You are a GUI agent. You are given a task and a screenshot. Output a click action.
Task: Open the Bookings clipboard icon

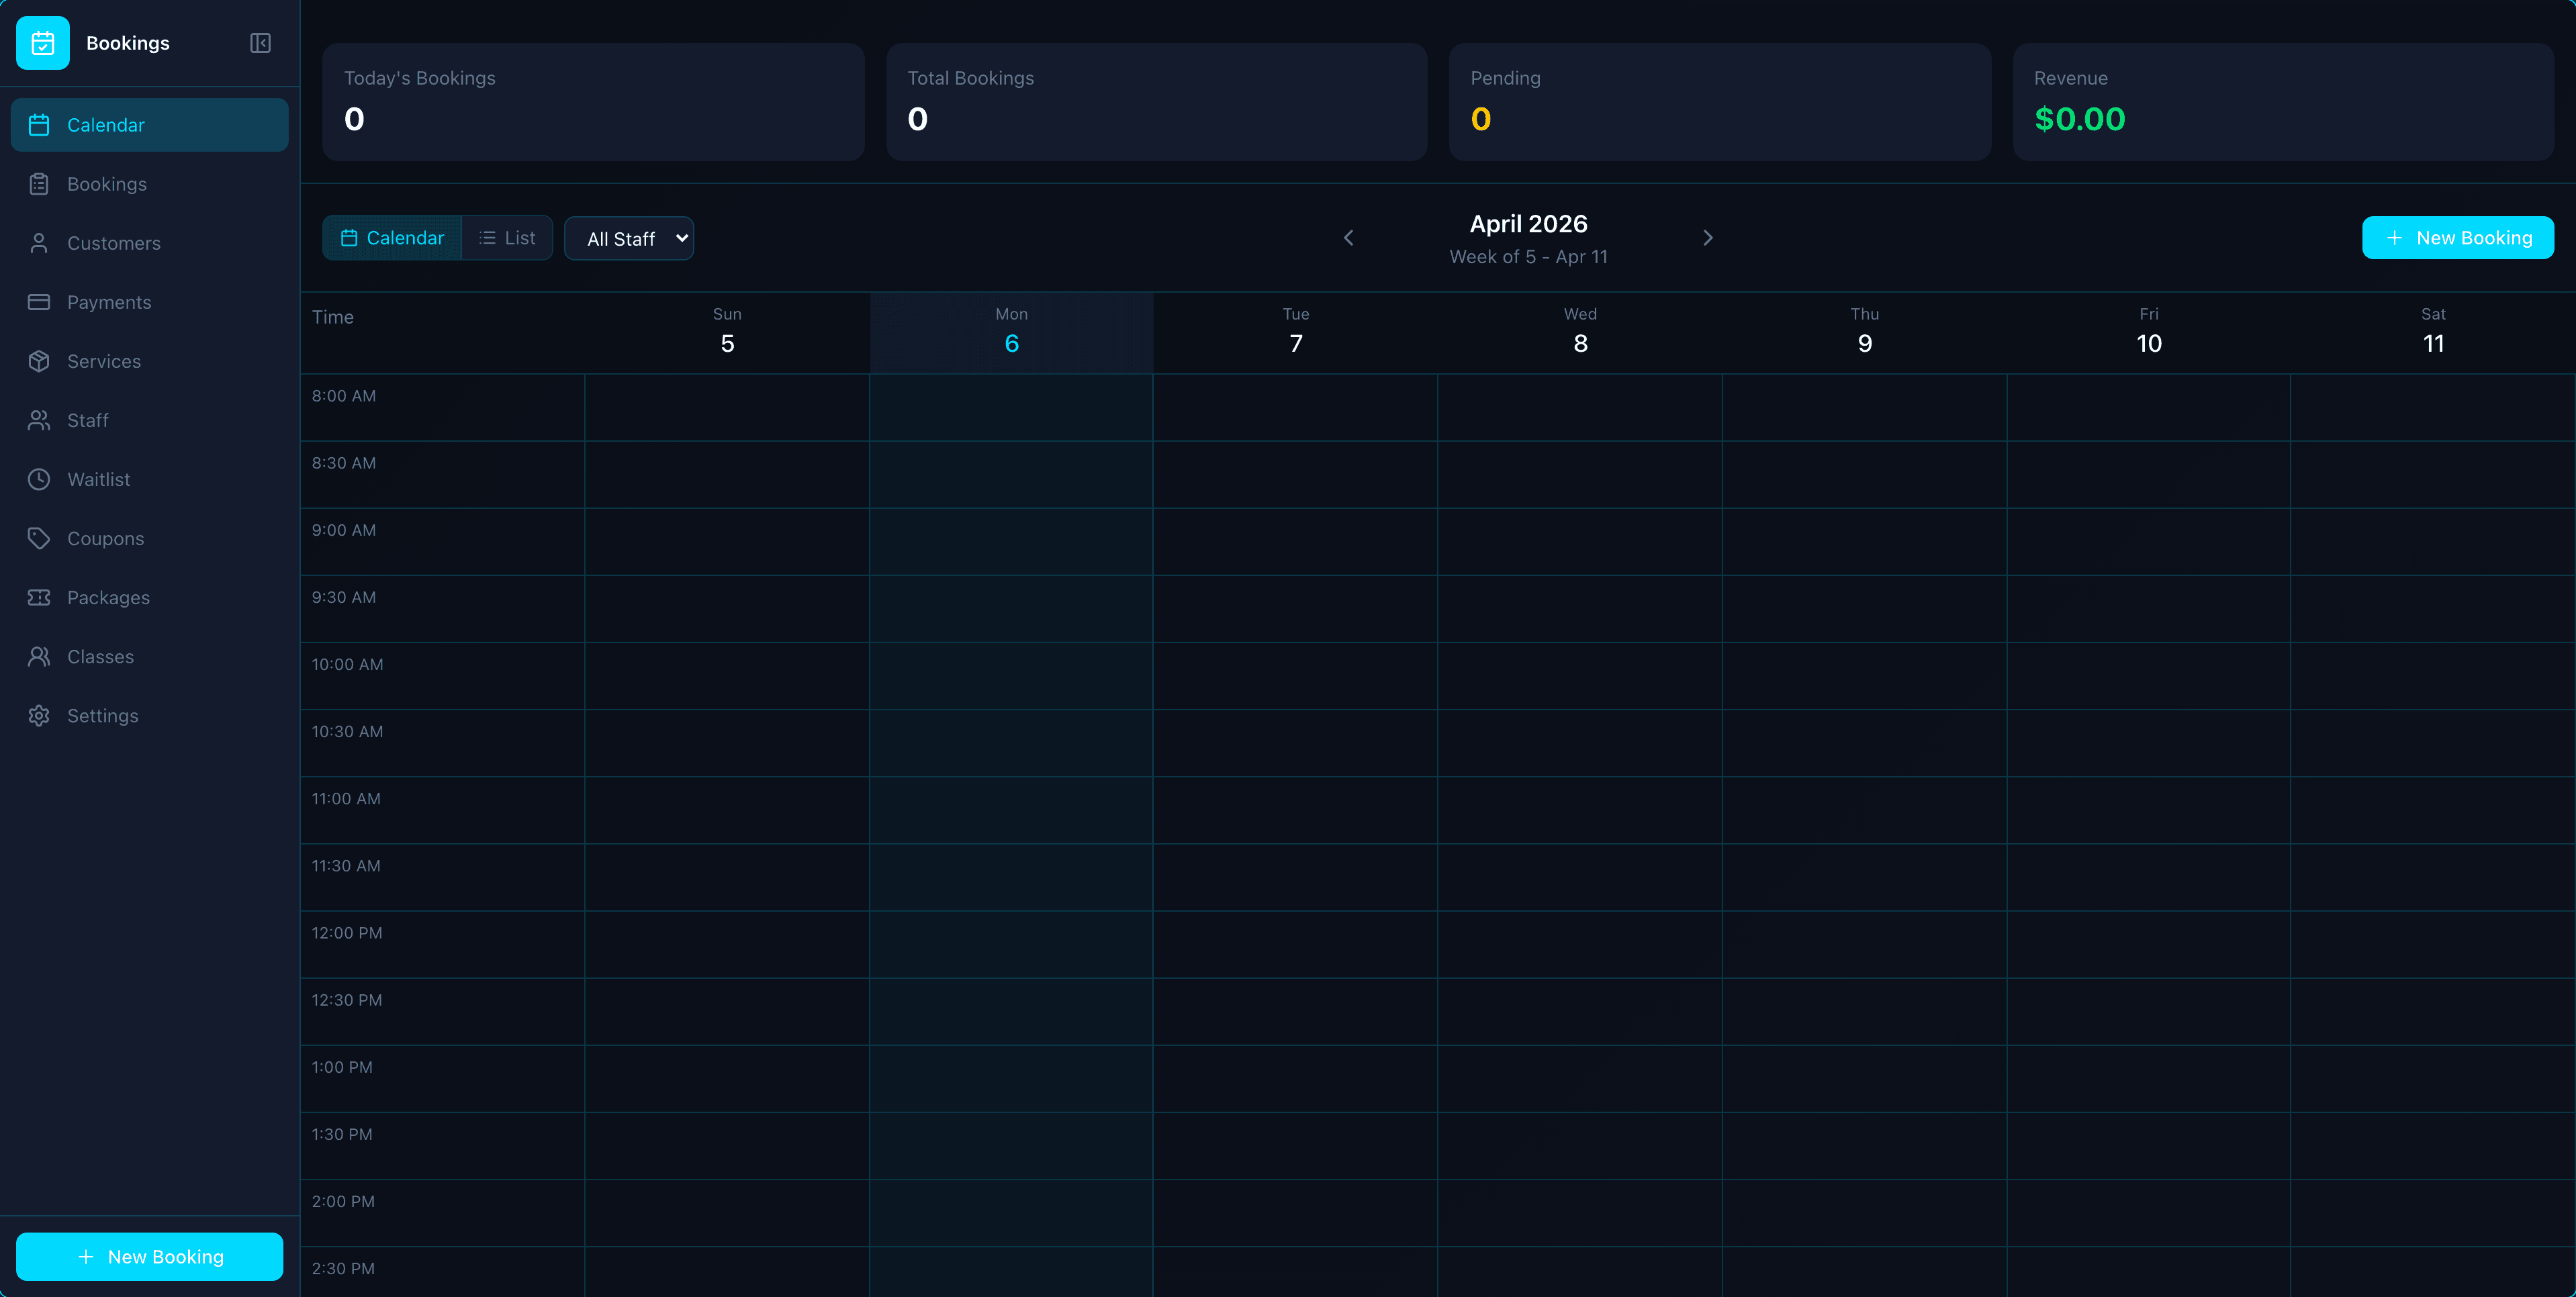coord(39,184)
